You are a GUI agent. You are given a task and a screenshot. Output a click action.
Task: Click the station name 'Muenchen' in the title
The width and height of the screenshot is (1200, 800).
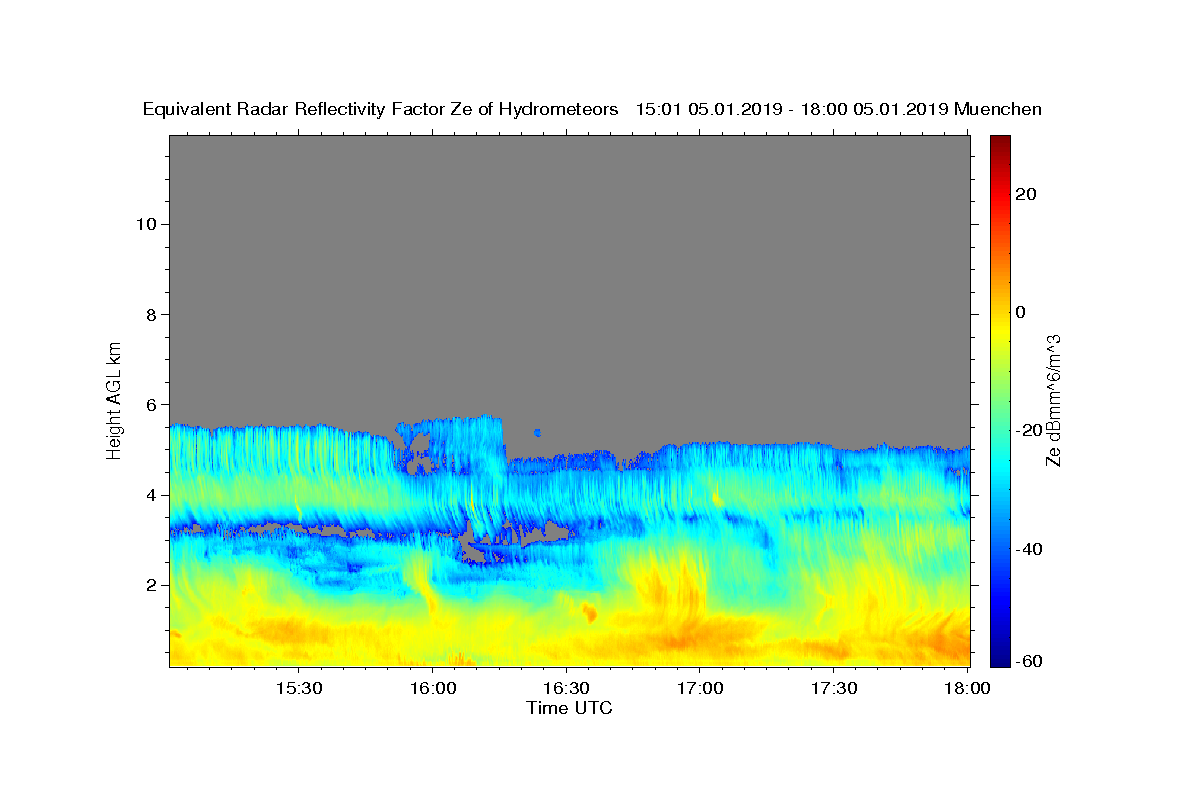999,110
